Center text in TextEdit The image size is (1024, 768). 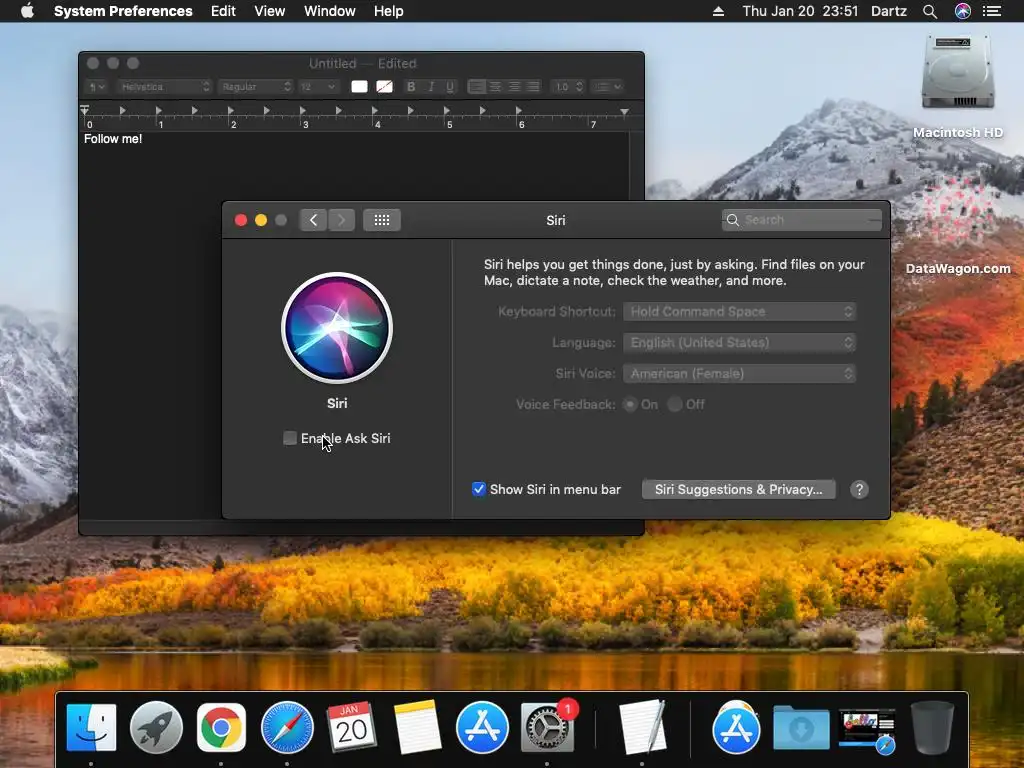click(x=496, y=86)
